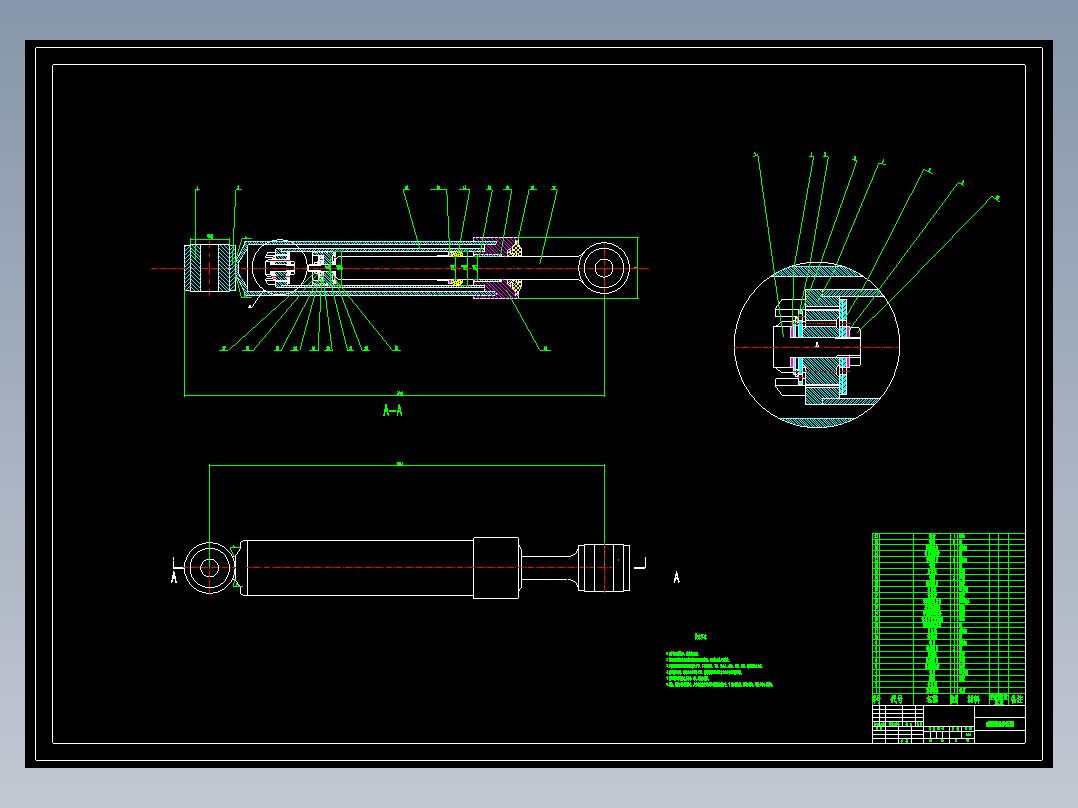Click the right mounting eye of section view
Viewport: 1078px width, 808px height.
click(x=604, y=268)
